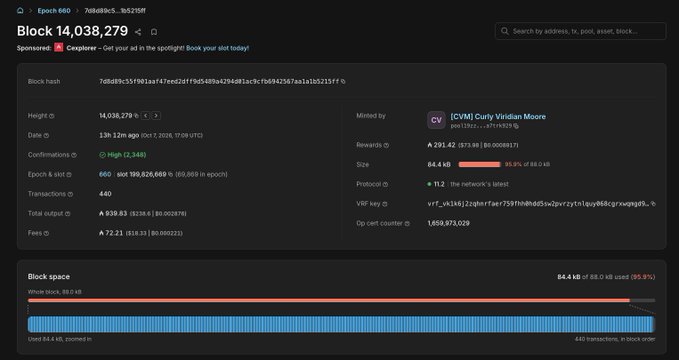
Task: Click the red Cexplorer sponsor logo
Action: pos(58,48)
